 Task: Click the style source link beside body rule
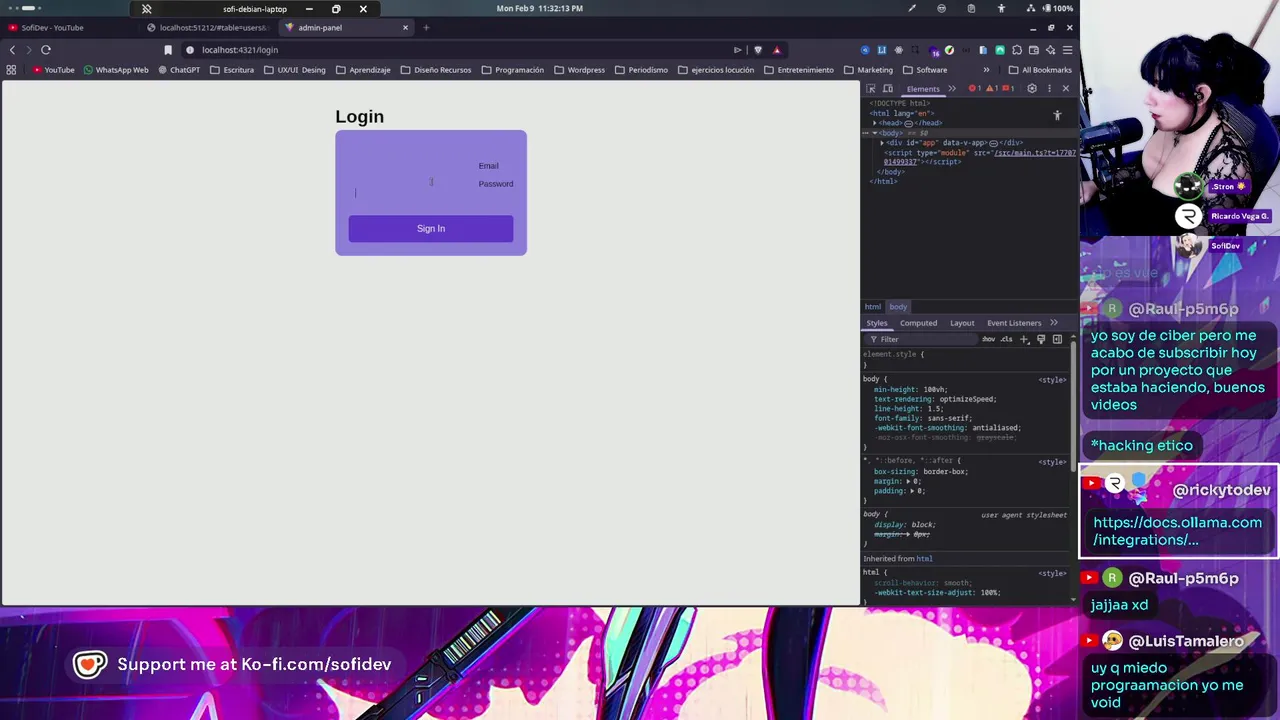[x=1052, y=380]
